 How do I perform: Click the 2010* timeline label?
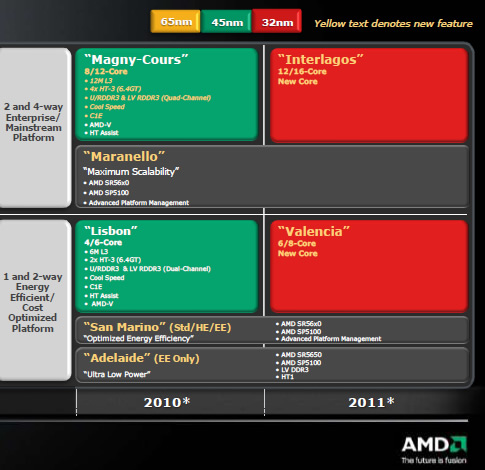point(167,402)
